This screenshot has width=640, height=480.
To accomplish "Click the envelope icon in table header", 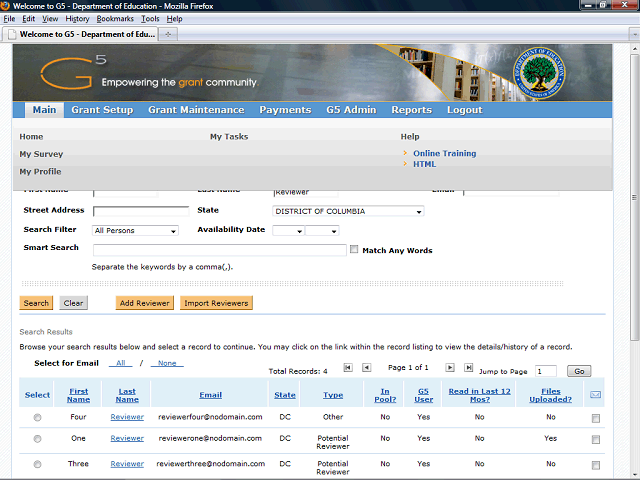I will [595, 395].
